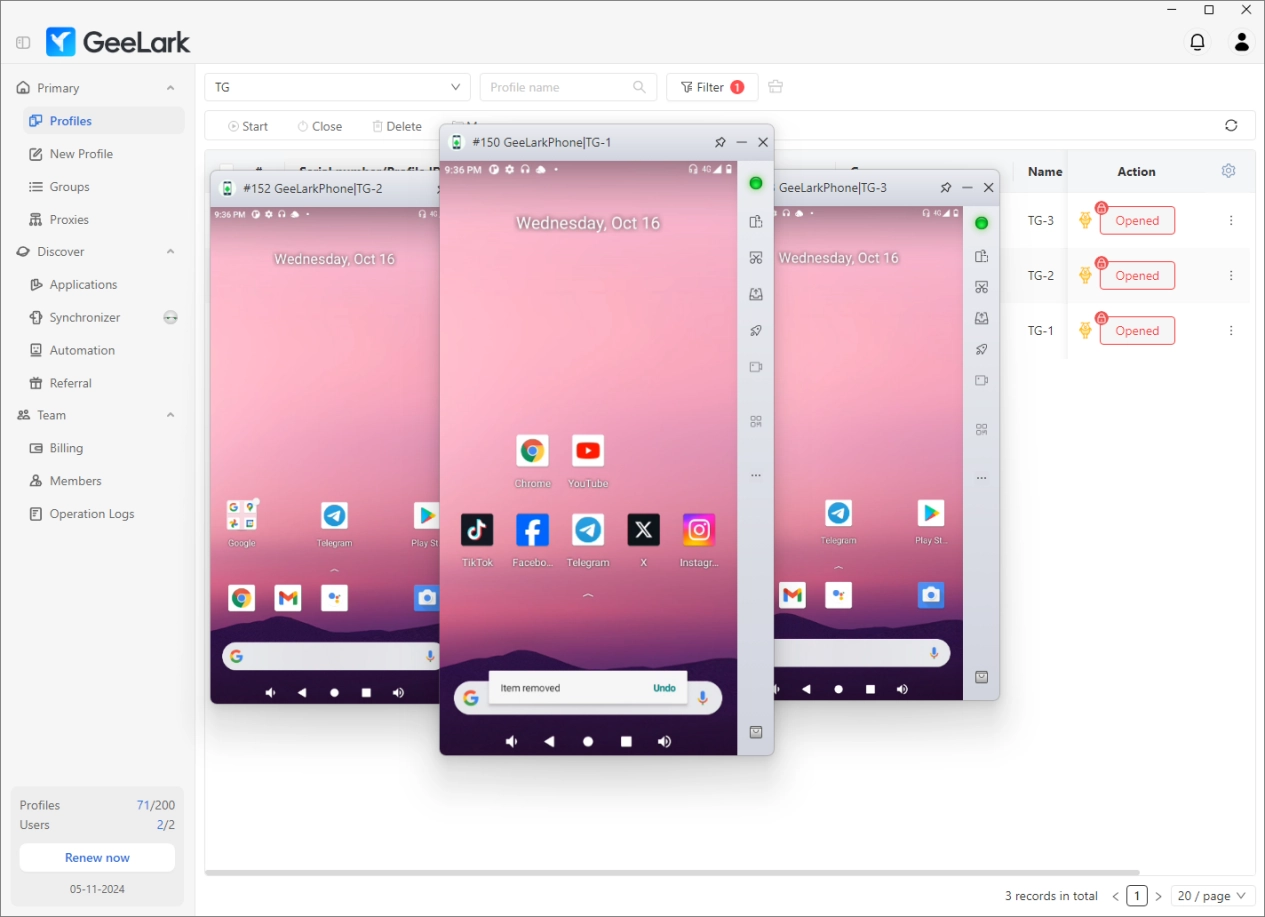
Task: Click the Renew now button
Action: pyautogui.click(x=97, y=858)
